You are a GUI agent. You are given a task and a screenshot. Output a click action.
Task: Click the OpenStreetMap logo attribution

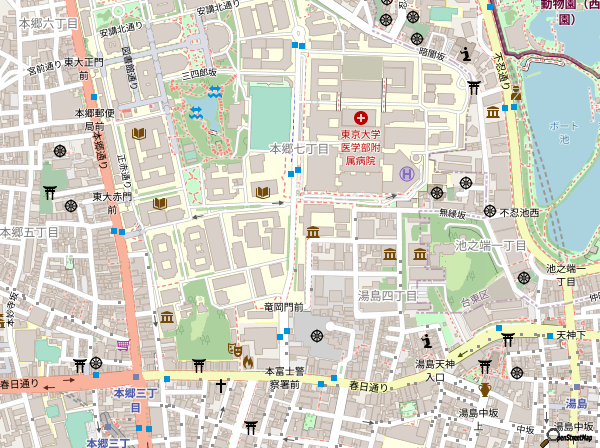point(571,435)
